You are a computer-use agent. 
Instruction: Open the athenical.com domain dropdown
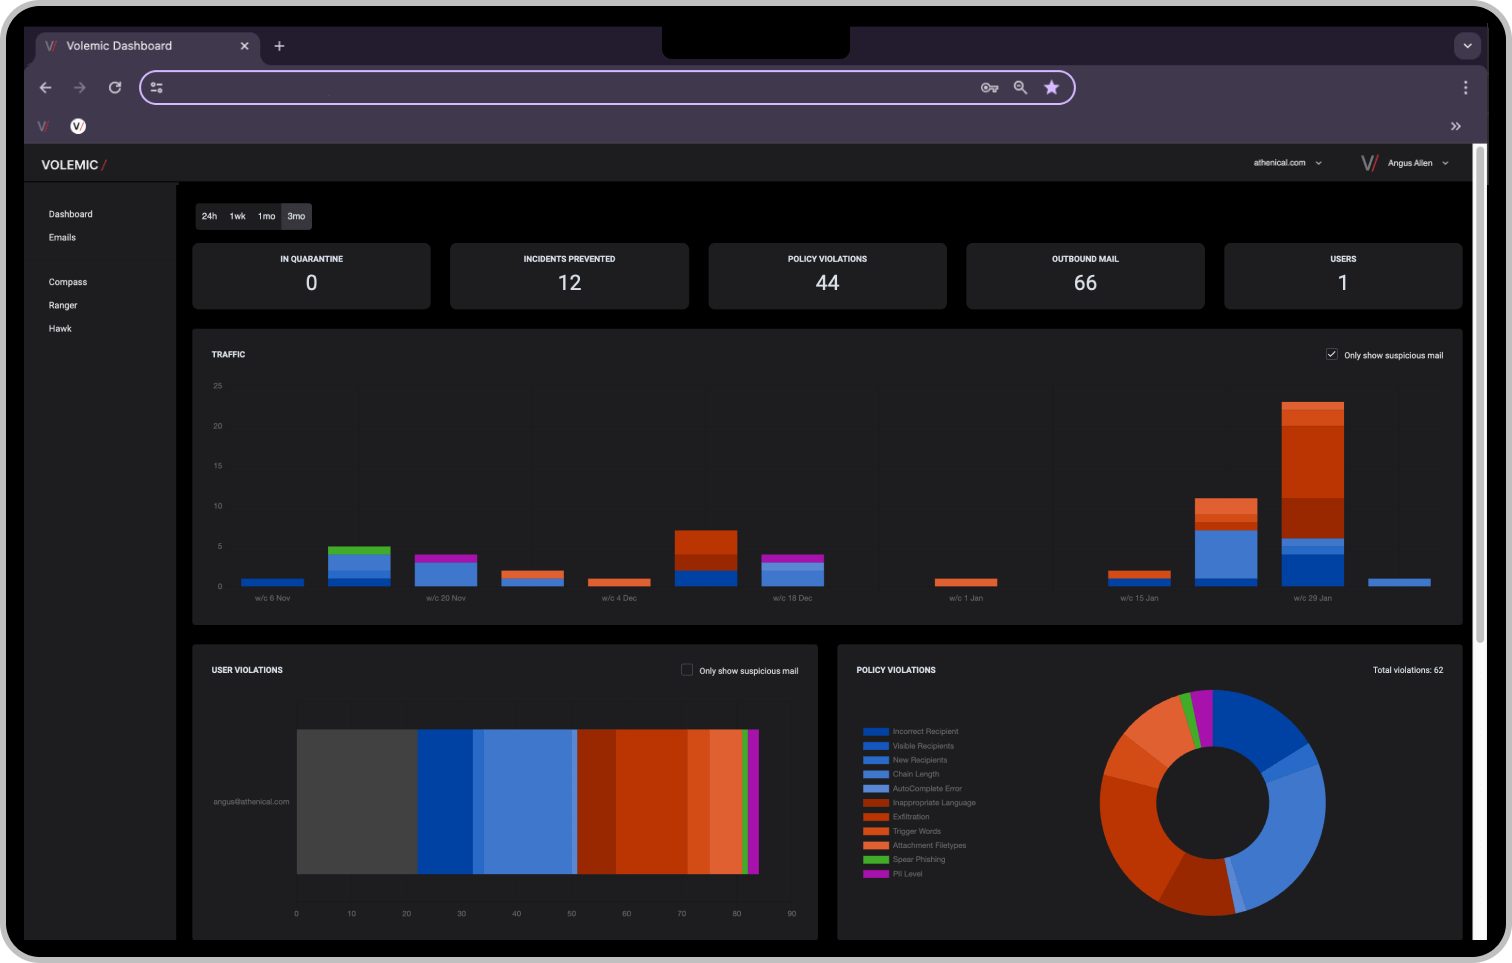[1288, 163]
